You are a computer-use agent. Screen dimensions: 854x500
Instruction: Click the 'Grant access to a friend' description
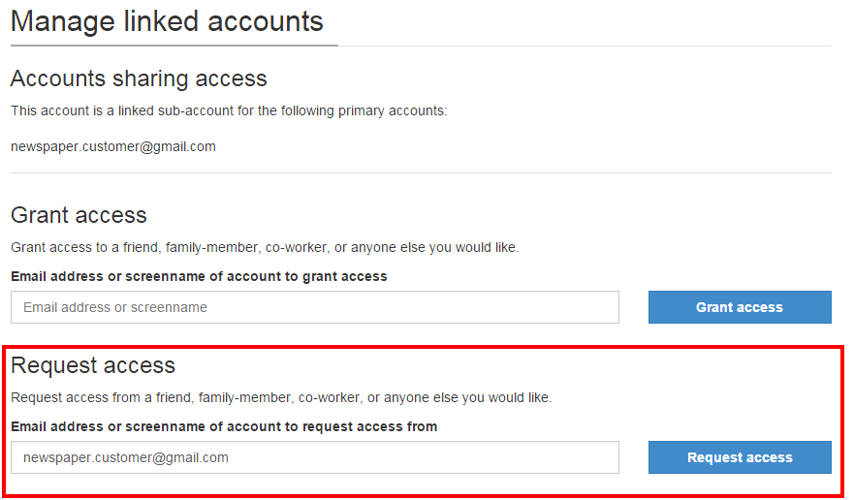pos(265,247)
